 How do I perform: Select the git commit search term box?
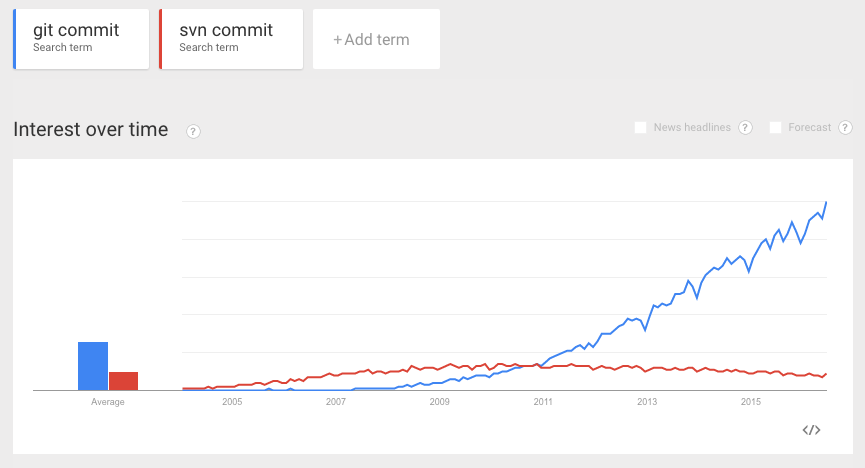pyautogui.click(x=82, y=39)
